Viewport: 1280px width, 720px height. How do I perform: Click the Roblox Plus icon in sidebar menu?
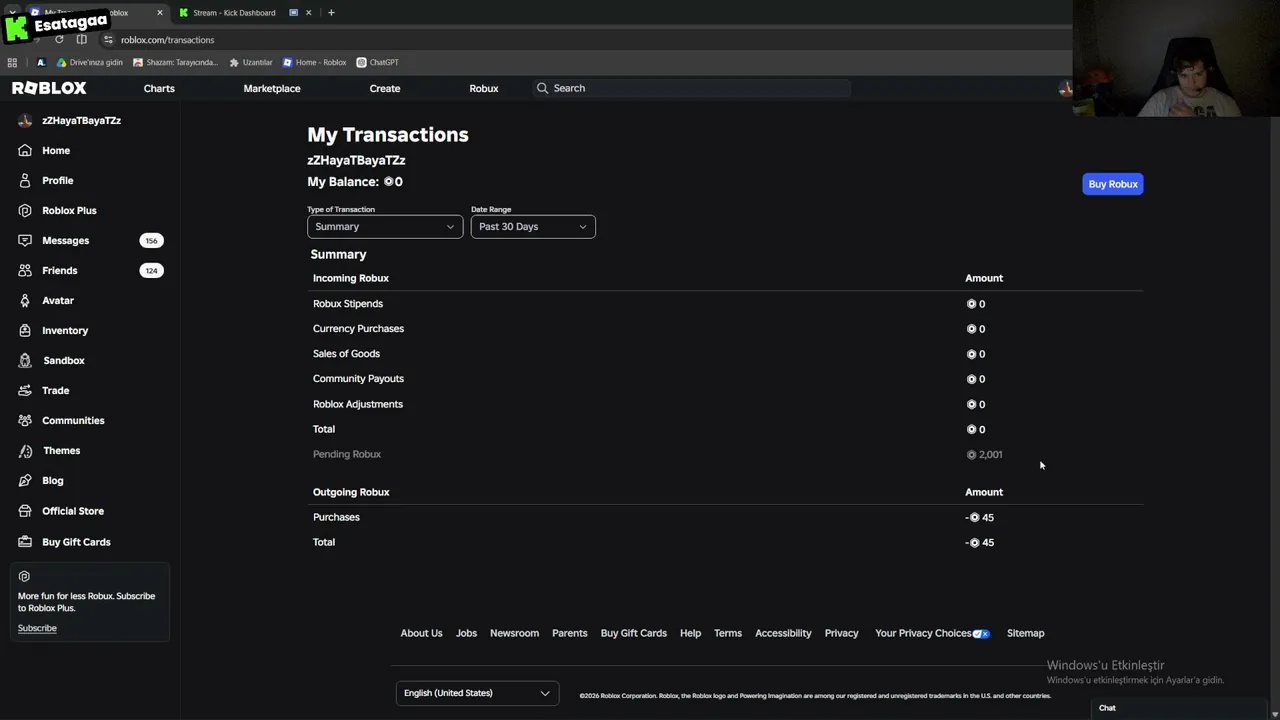point(24,210)
